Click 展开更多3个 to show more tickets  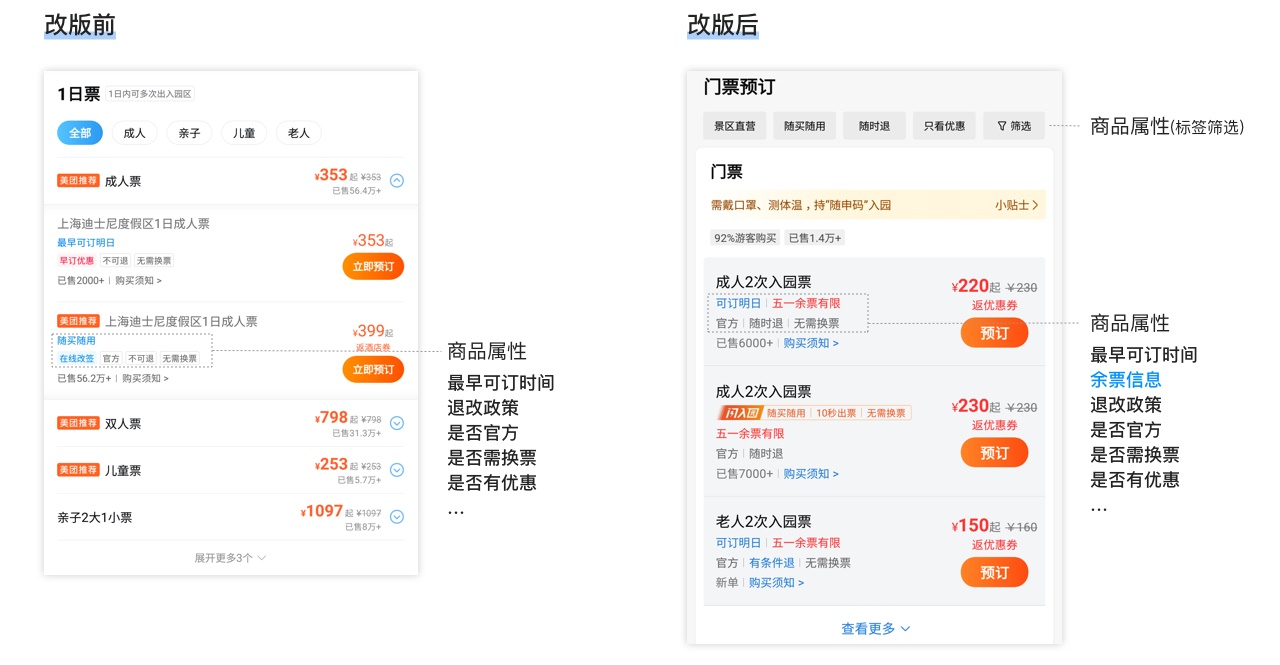point(222,558)
